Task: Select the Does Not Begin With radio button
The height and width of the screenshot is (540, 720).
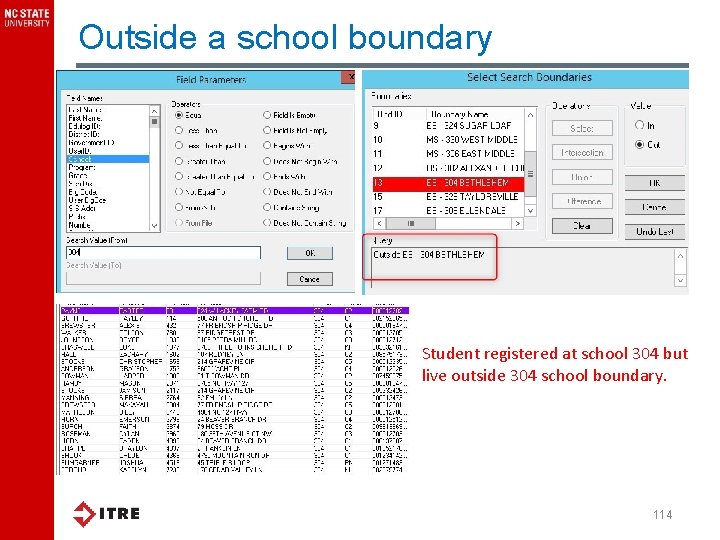Action: click(267, 161)
